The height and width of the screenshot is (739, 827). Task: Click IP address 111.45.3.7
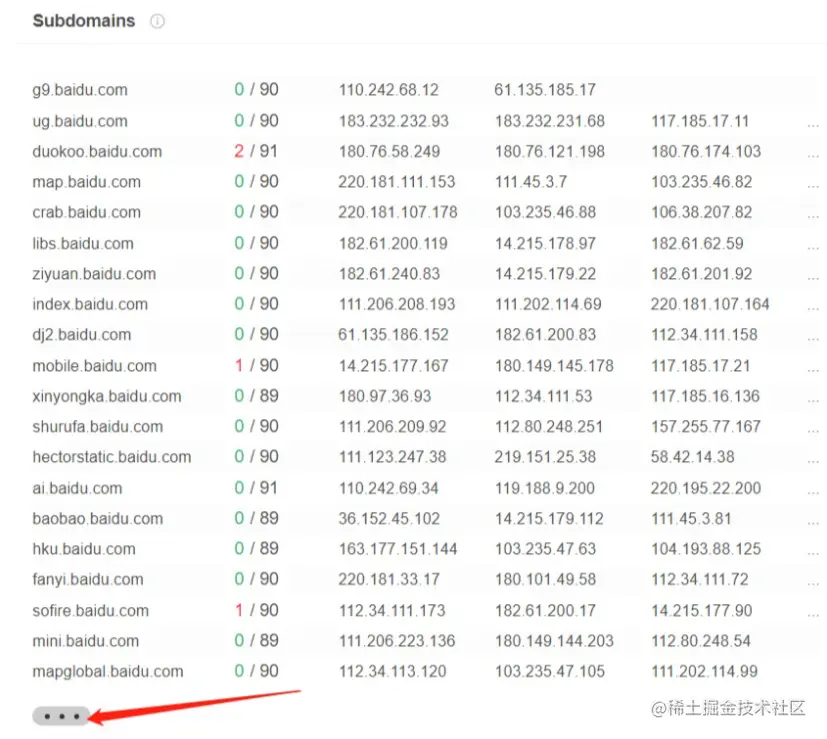click(531, 182)
